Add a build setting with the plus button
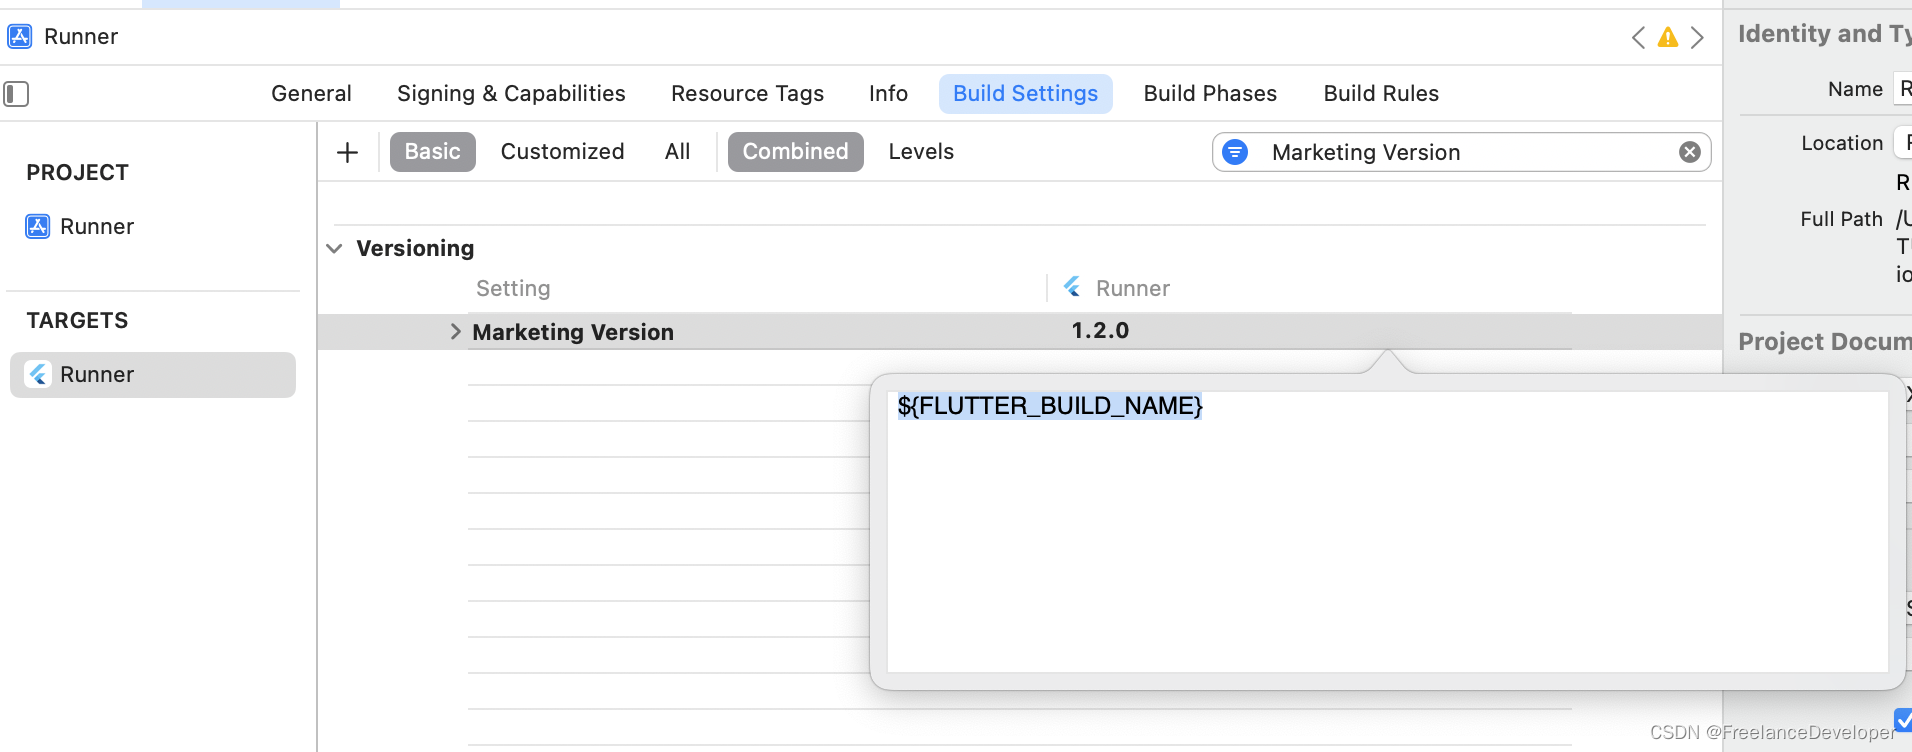1912x752 pixels. [347, 152]
